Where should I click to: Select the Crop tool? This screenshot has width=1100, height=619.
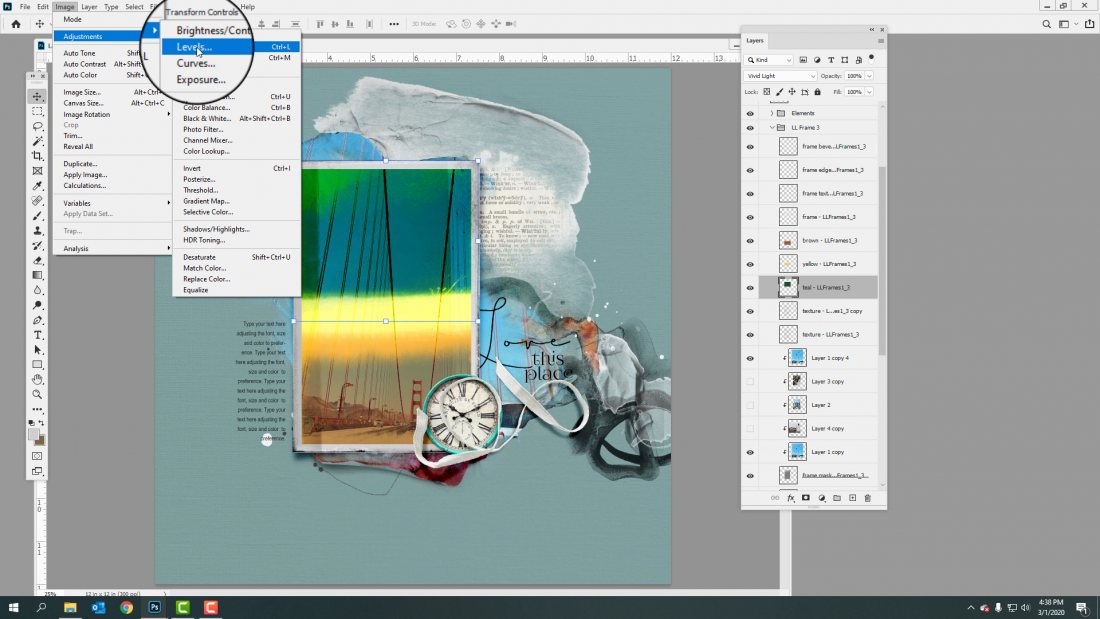pyautogui.click(x=37, y=156)
